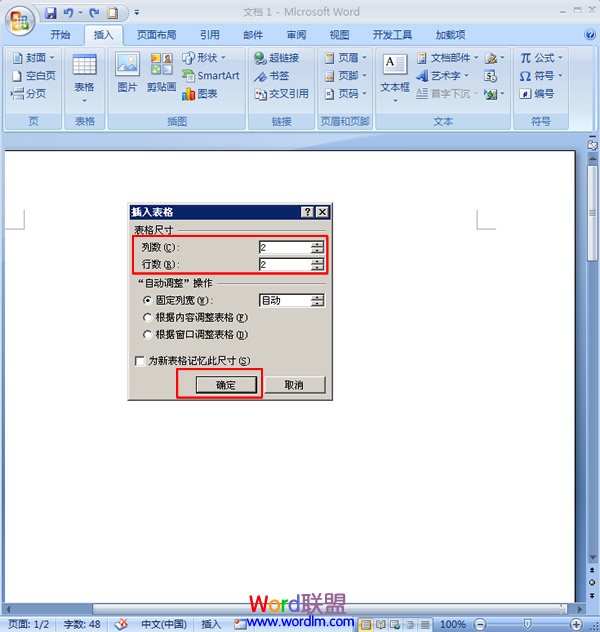This screenshot has width=600, height=632.
Task: Click the page count 页面: 1/2
Action: [29, 624]
